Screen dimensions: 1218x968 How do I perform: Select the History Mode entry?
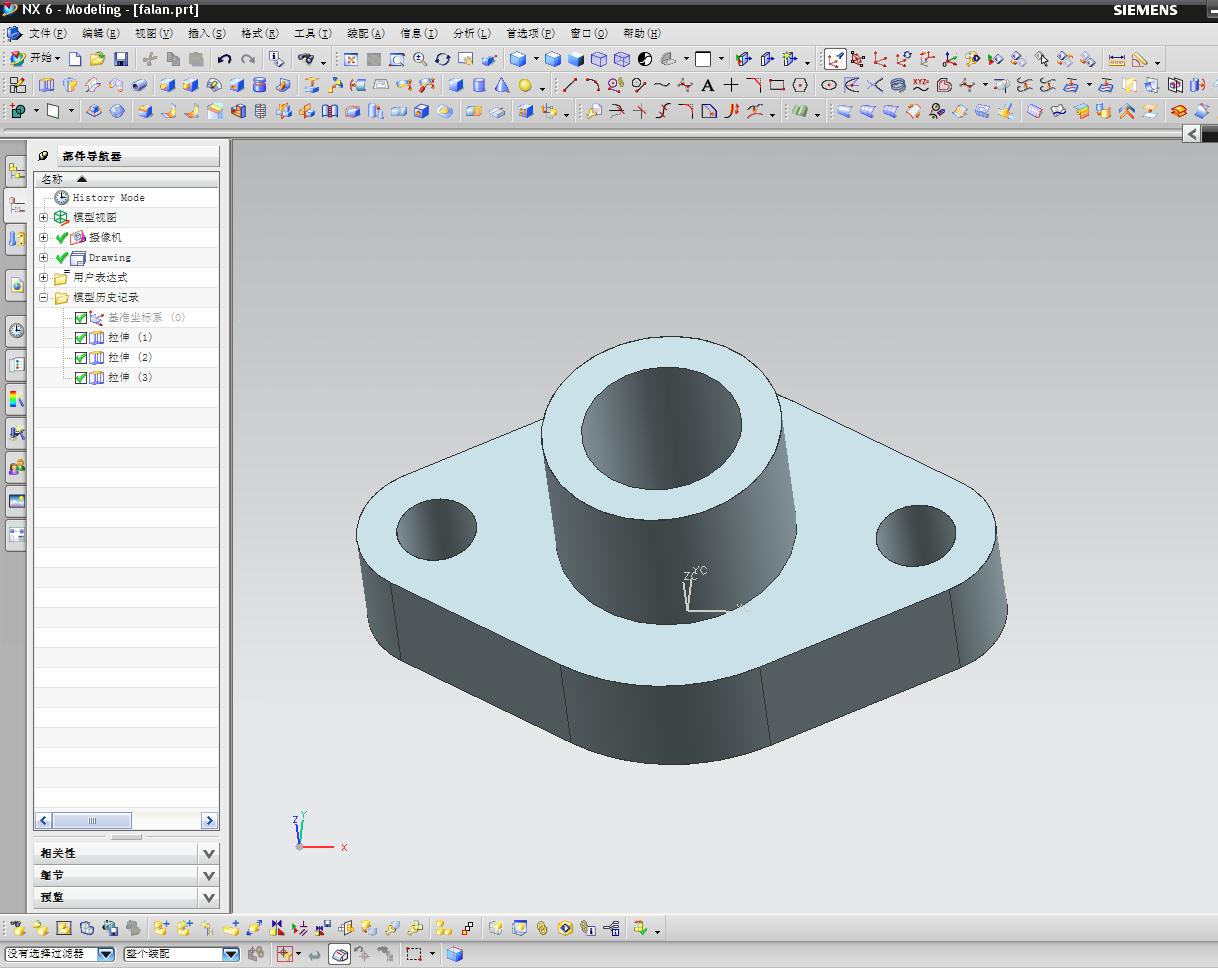[x=108, y=198]
